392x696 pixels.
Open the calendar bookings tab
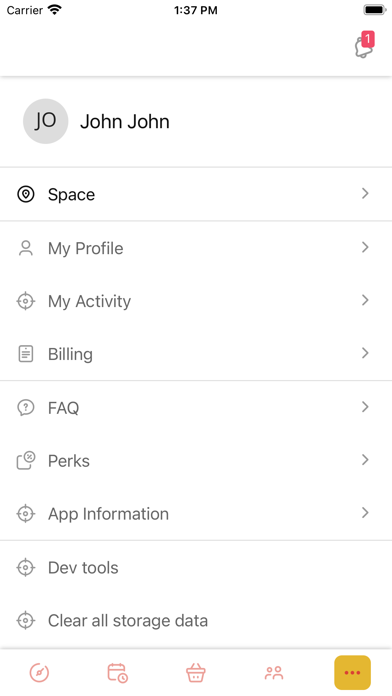[x=118, y=673]
